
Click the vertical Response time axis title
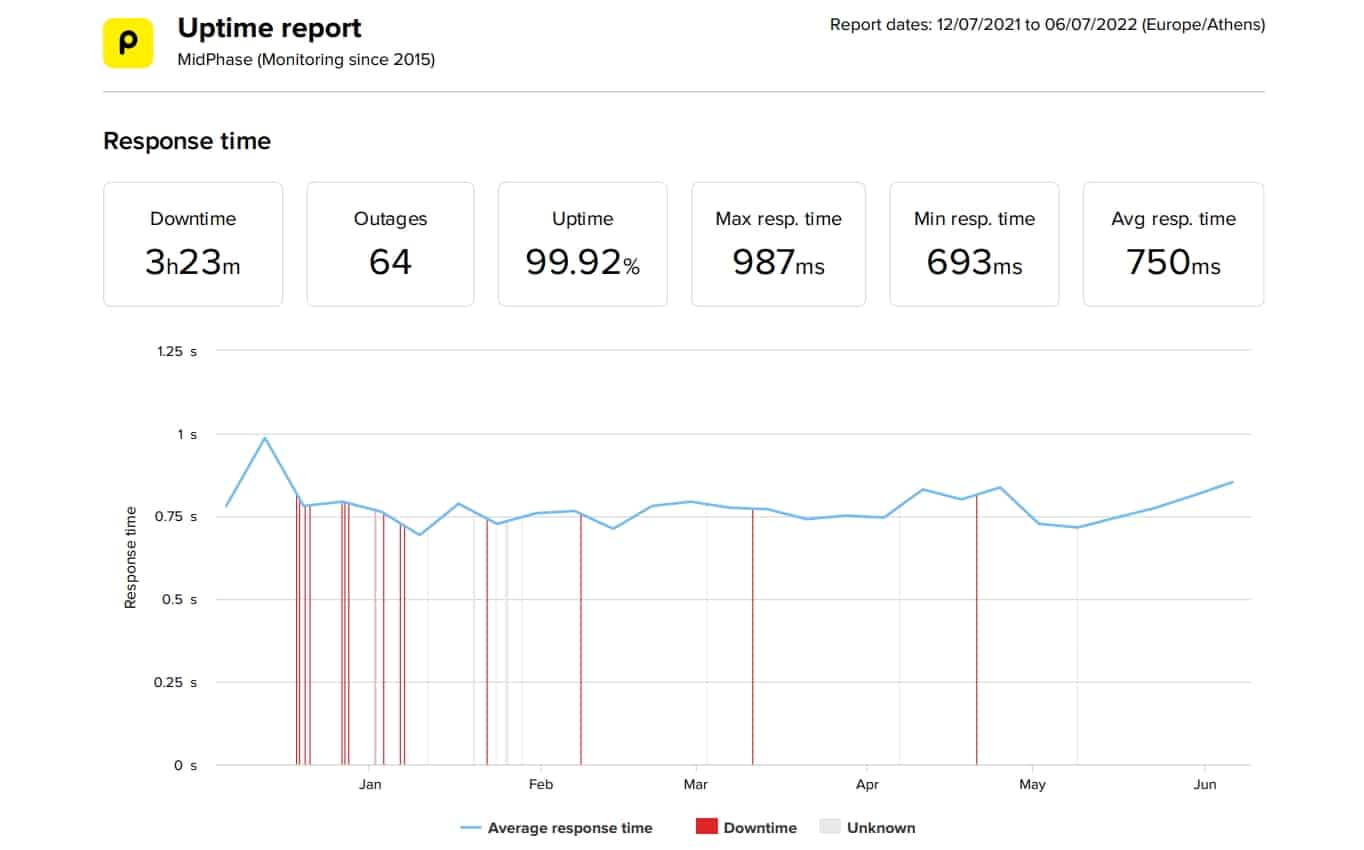[130, 558]
